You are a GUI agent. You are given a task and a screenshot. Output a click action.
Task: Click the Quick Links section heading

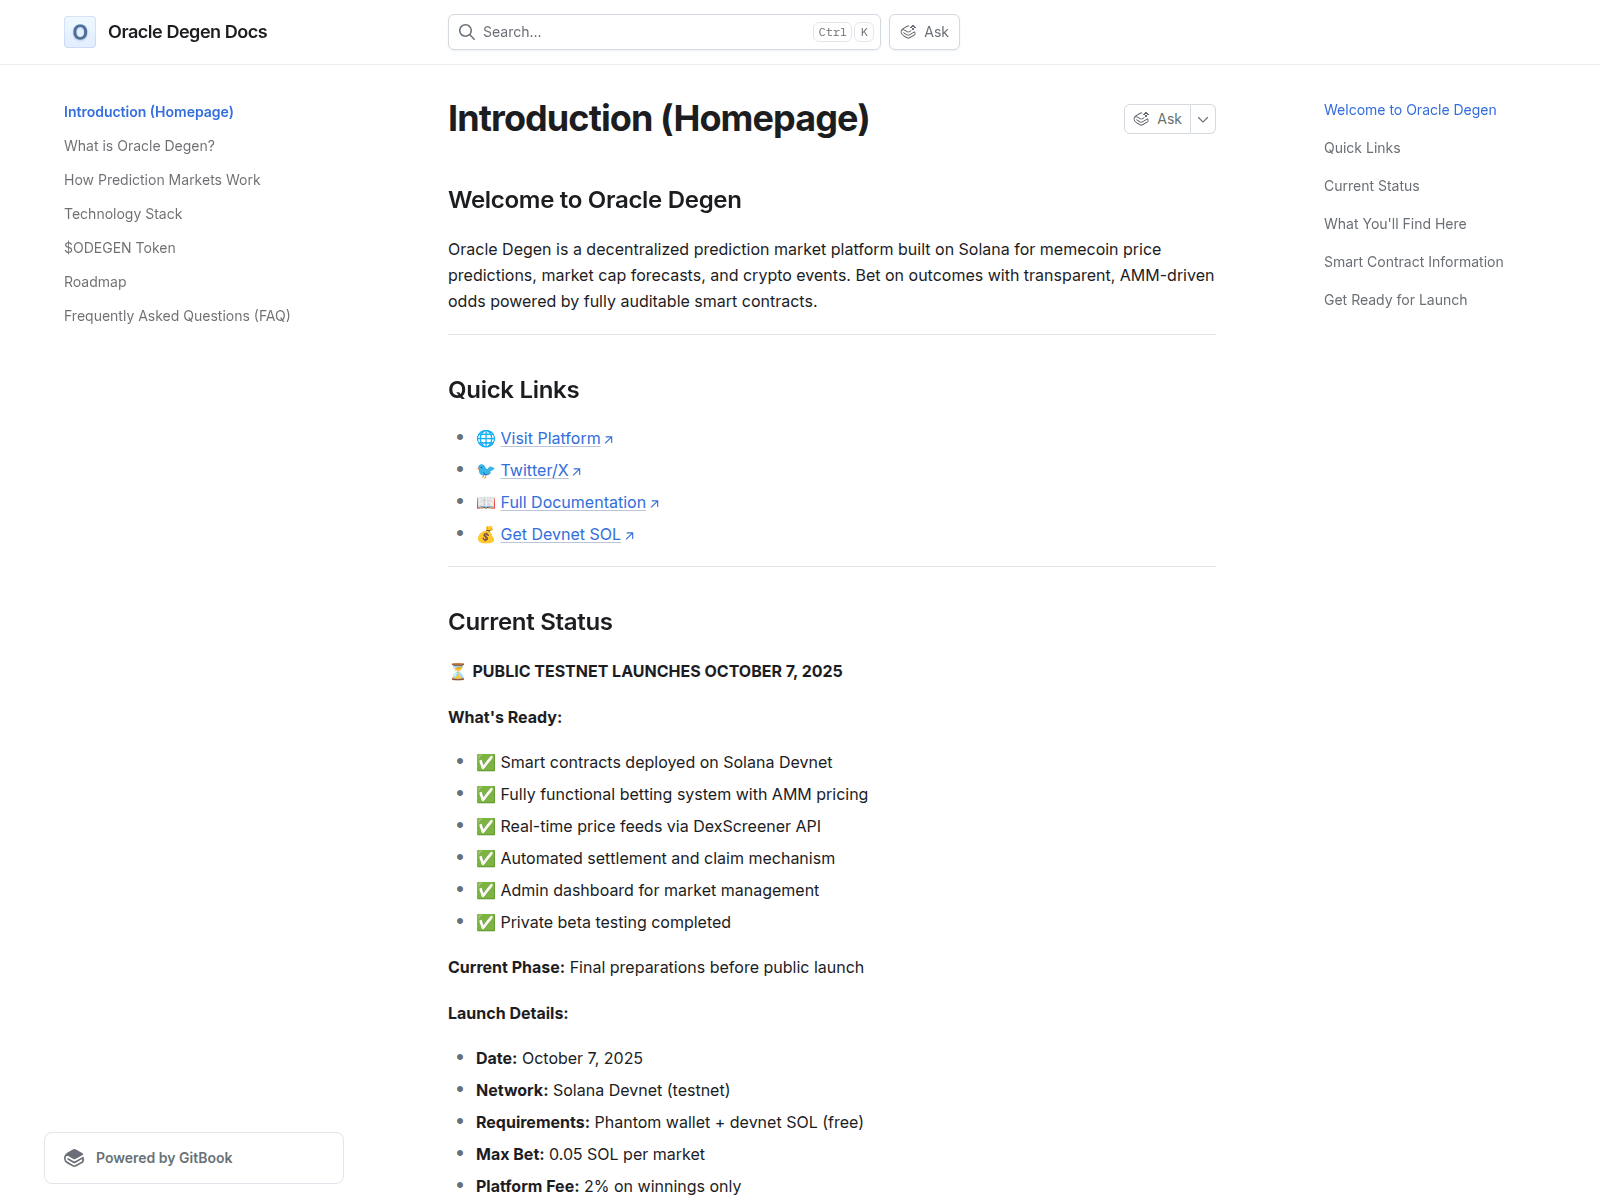[x=514, y=390]
